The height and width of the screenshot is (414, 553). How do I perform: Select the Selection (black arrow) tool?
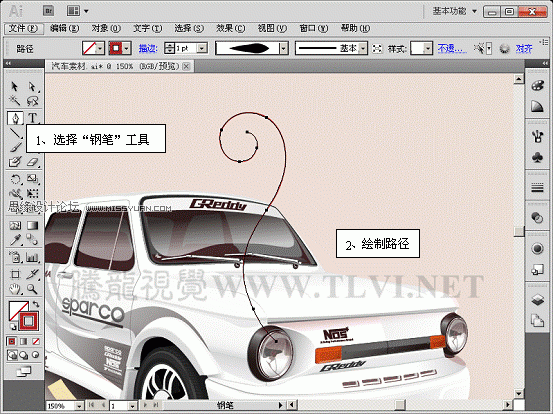pyautogui.click(x=14, y=87)
